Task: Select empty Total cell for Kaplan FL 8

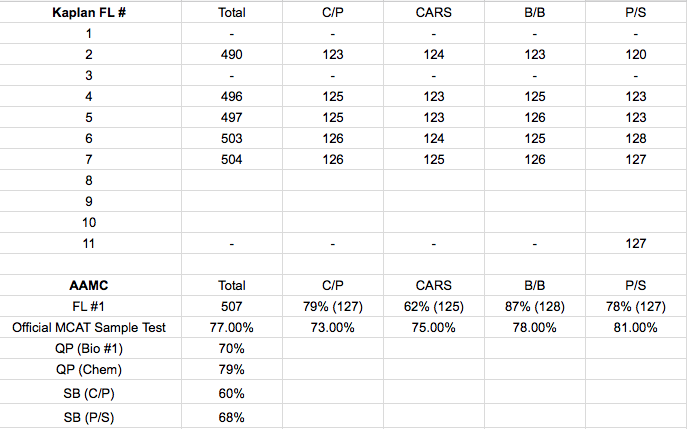Action: pos(232,181)
